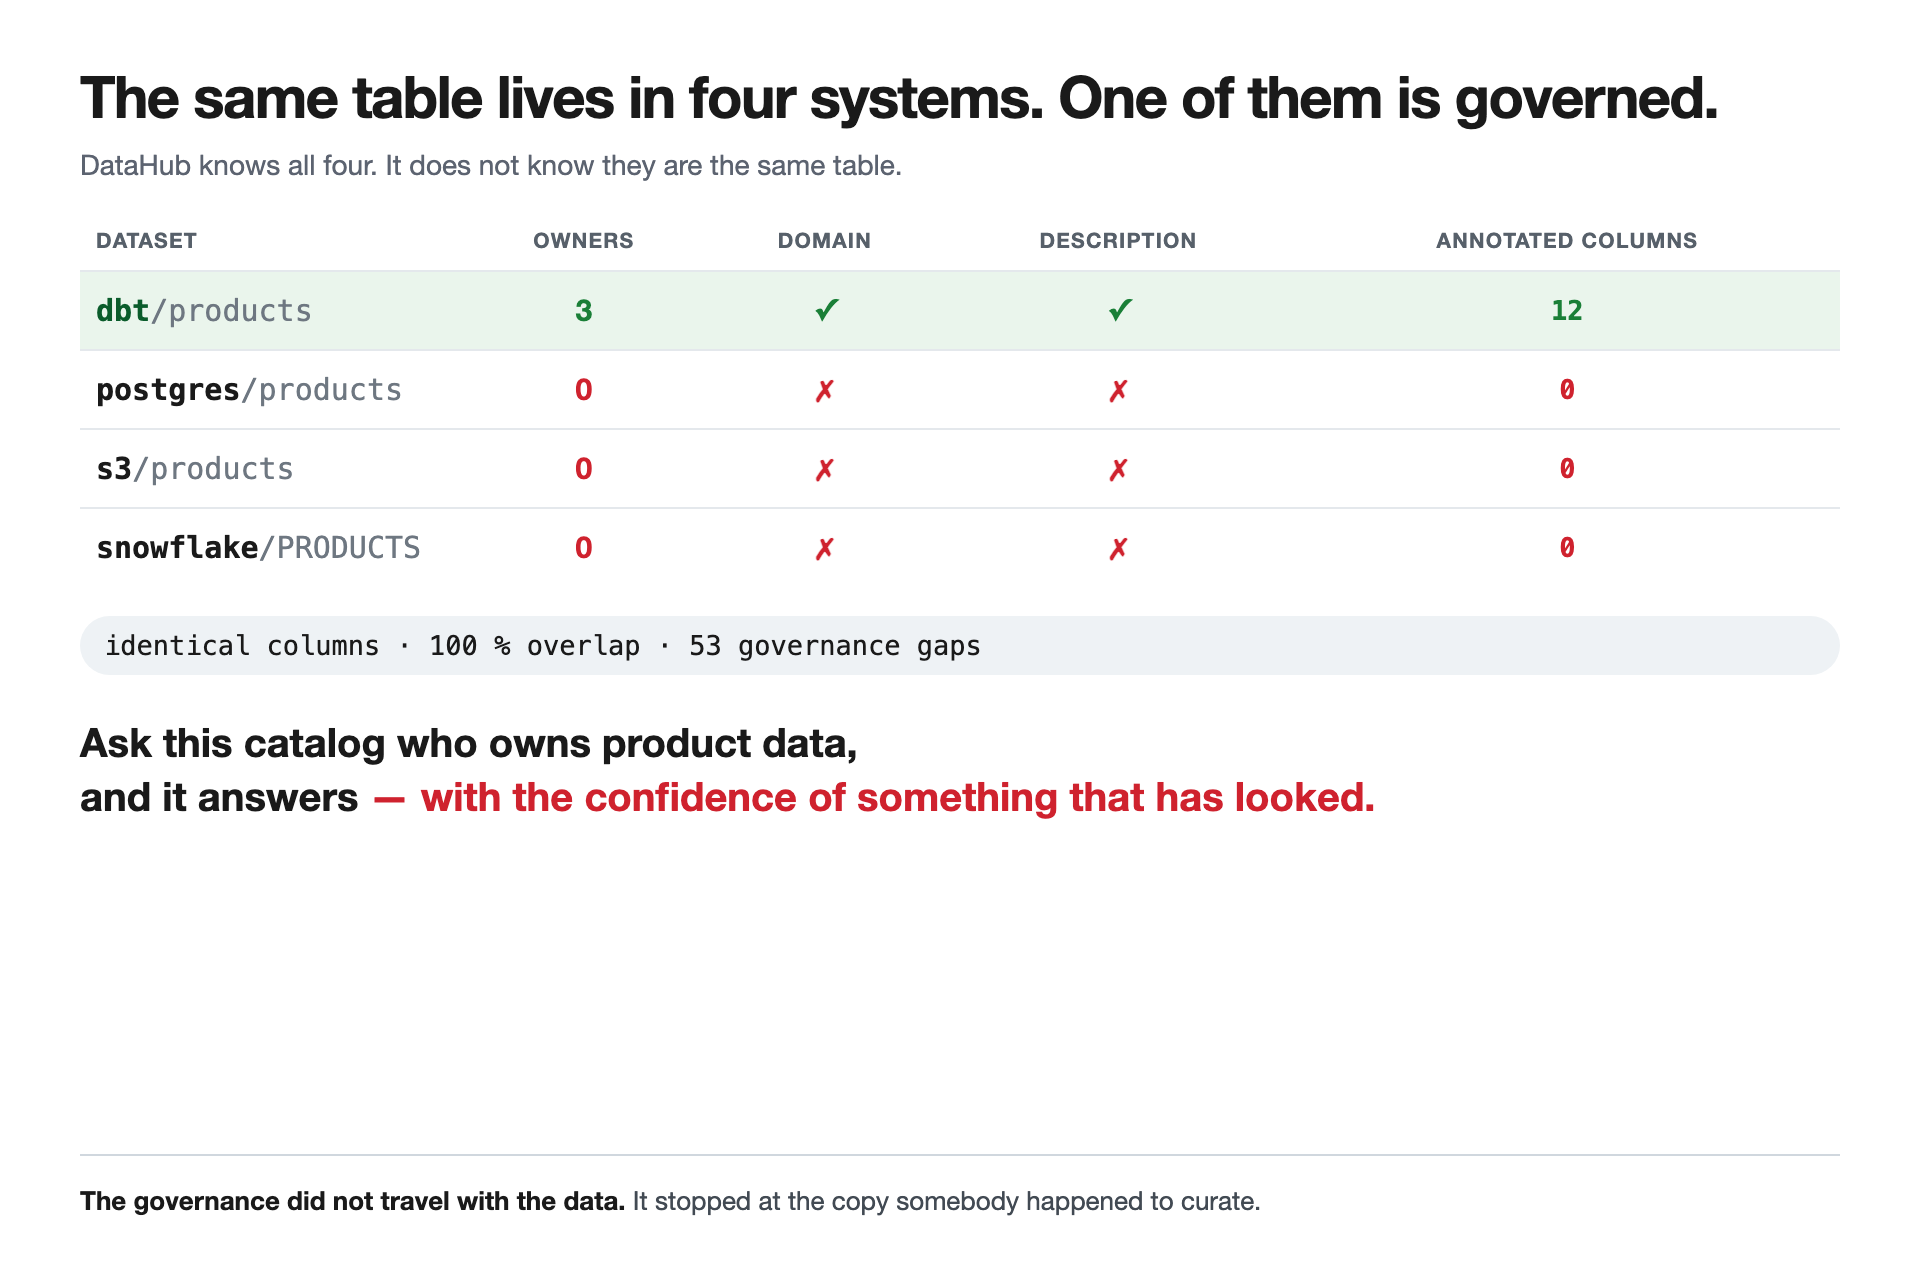1920x1280 pixels.
Task: Select the ANNOTATED COLUMNS header
Action: click(x=1567, y=241)
